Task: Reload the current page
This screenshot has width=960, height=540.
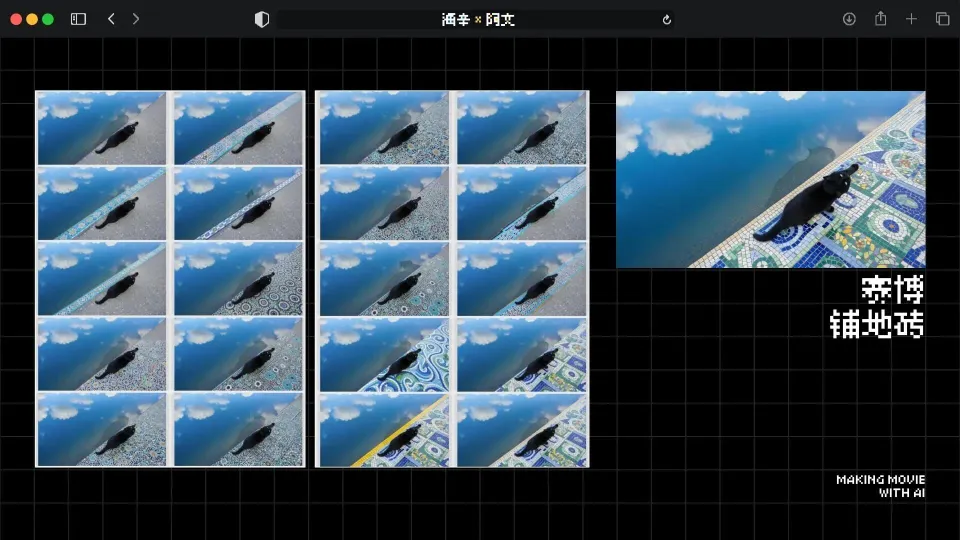Action: pyautogui.click(x=667, y=19)
